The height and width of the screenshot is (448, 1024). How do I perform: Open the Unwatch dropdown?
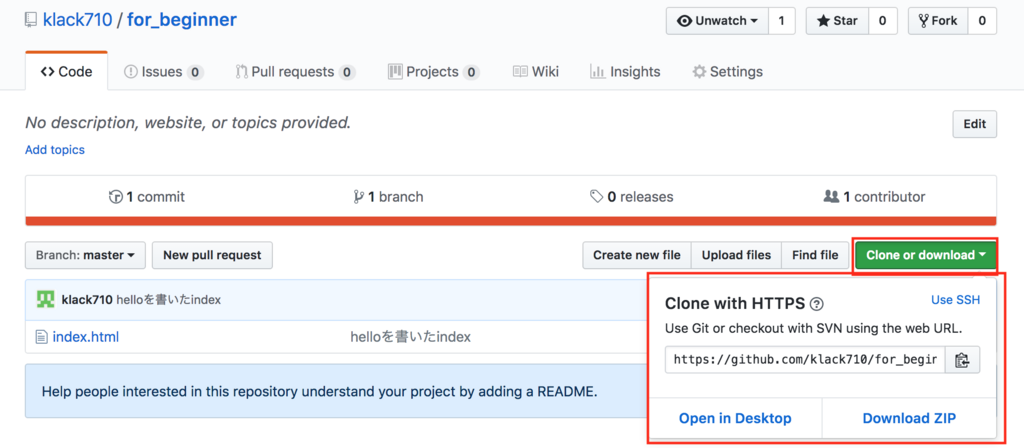tap(717, 21)
